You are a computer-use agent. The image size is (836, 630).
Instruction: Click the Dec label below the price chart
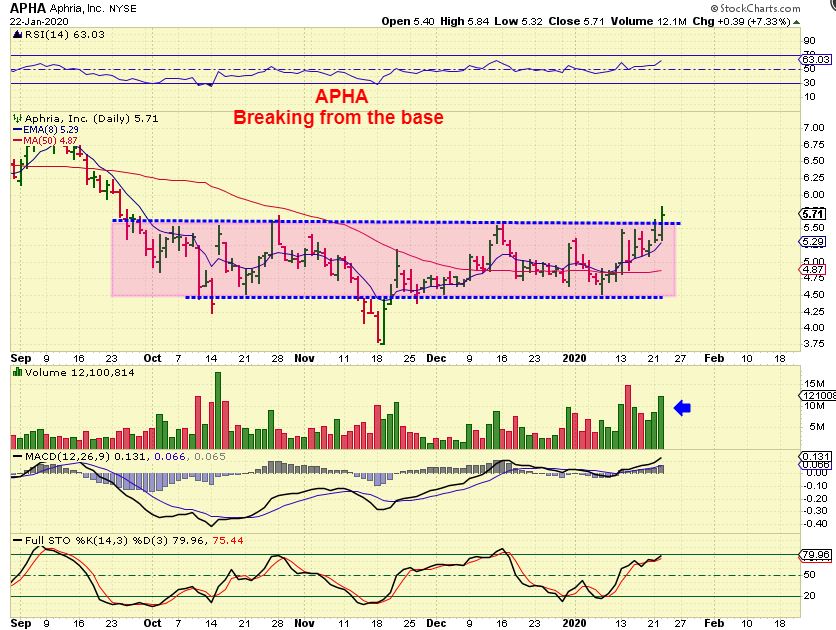click(x=436, y=358)
